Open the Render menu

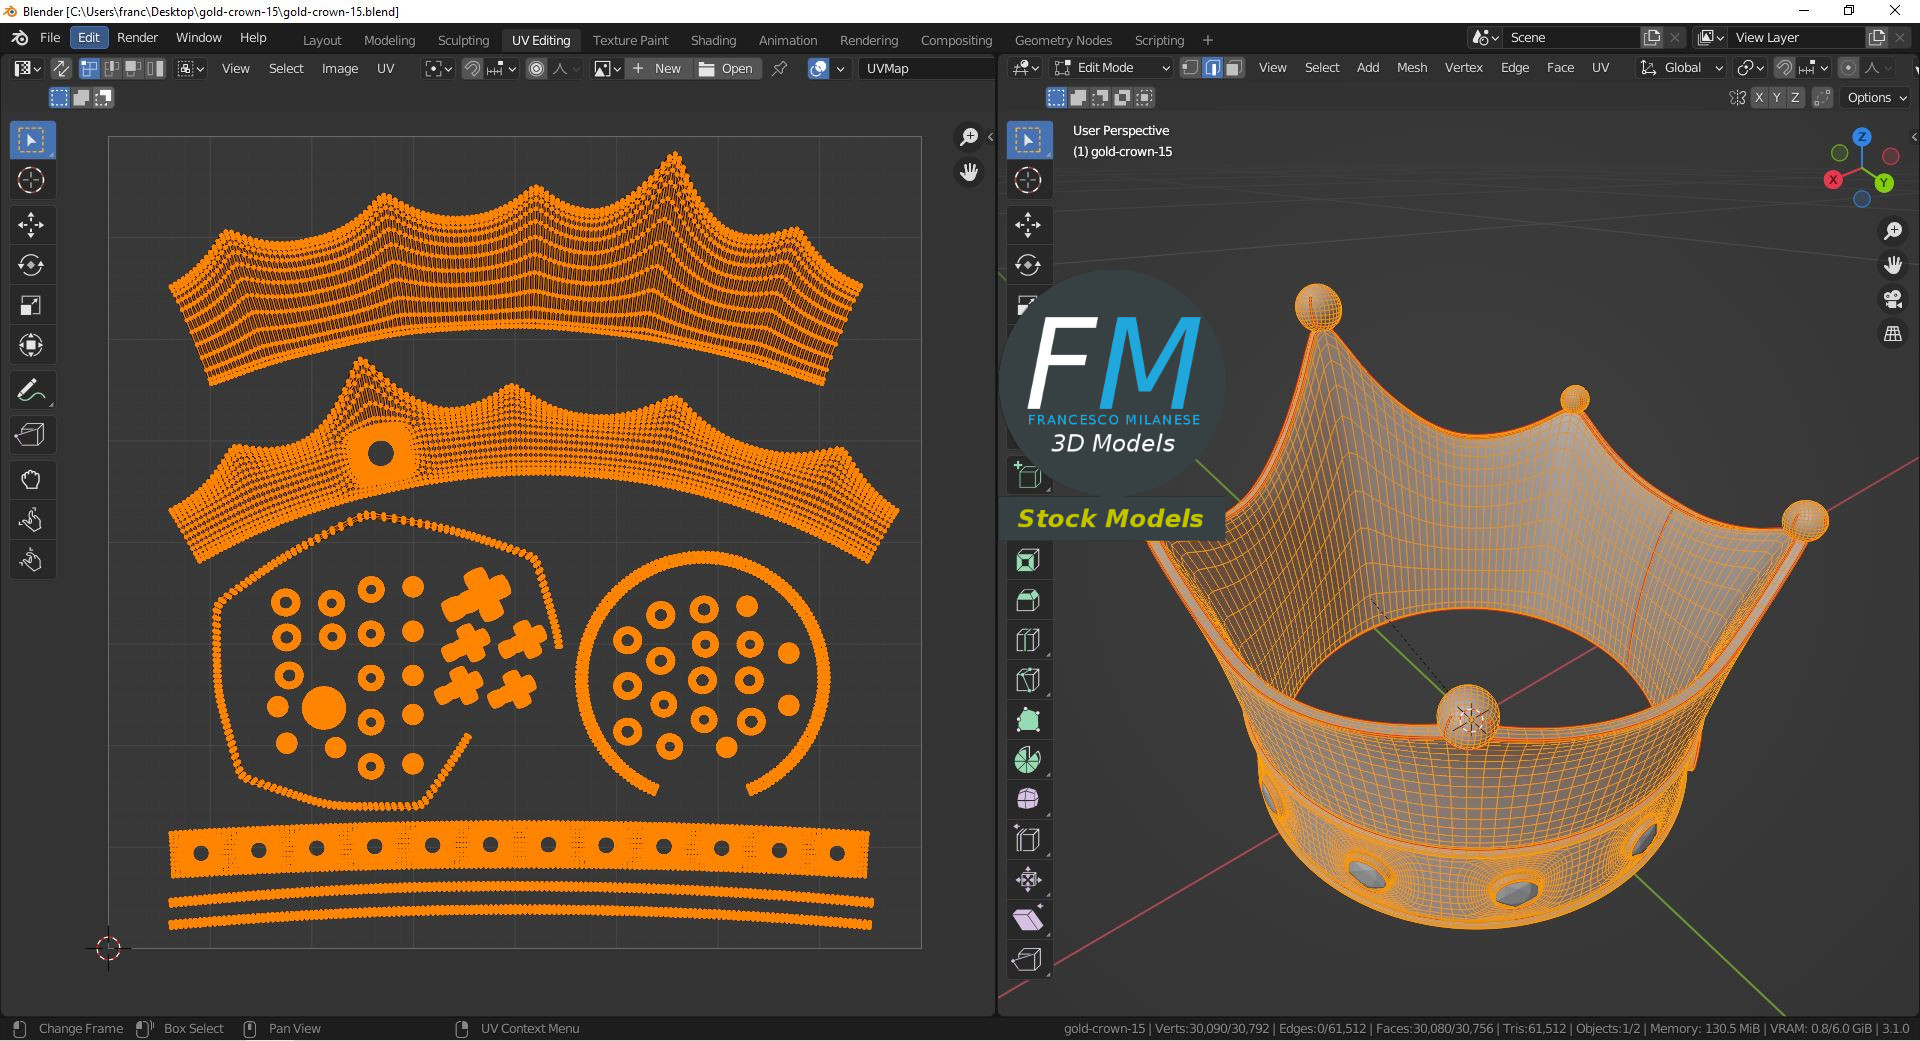(137, 37)
